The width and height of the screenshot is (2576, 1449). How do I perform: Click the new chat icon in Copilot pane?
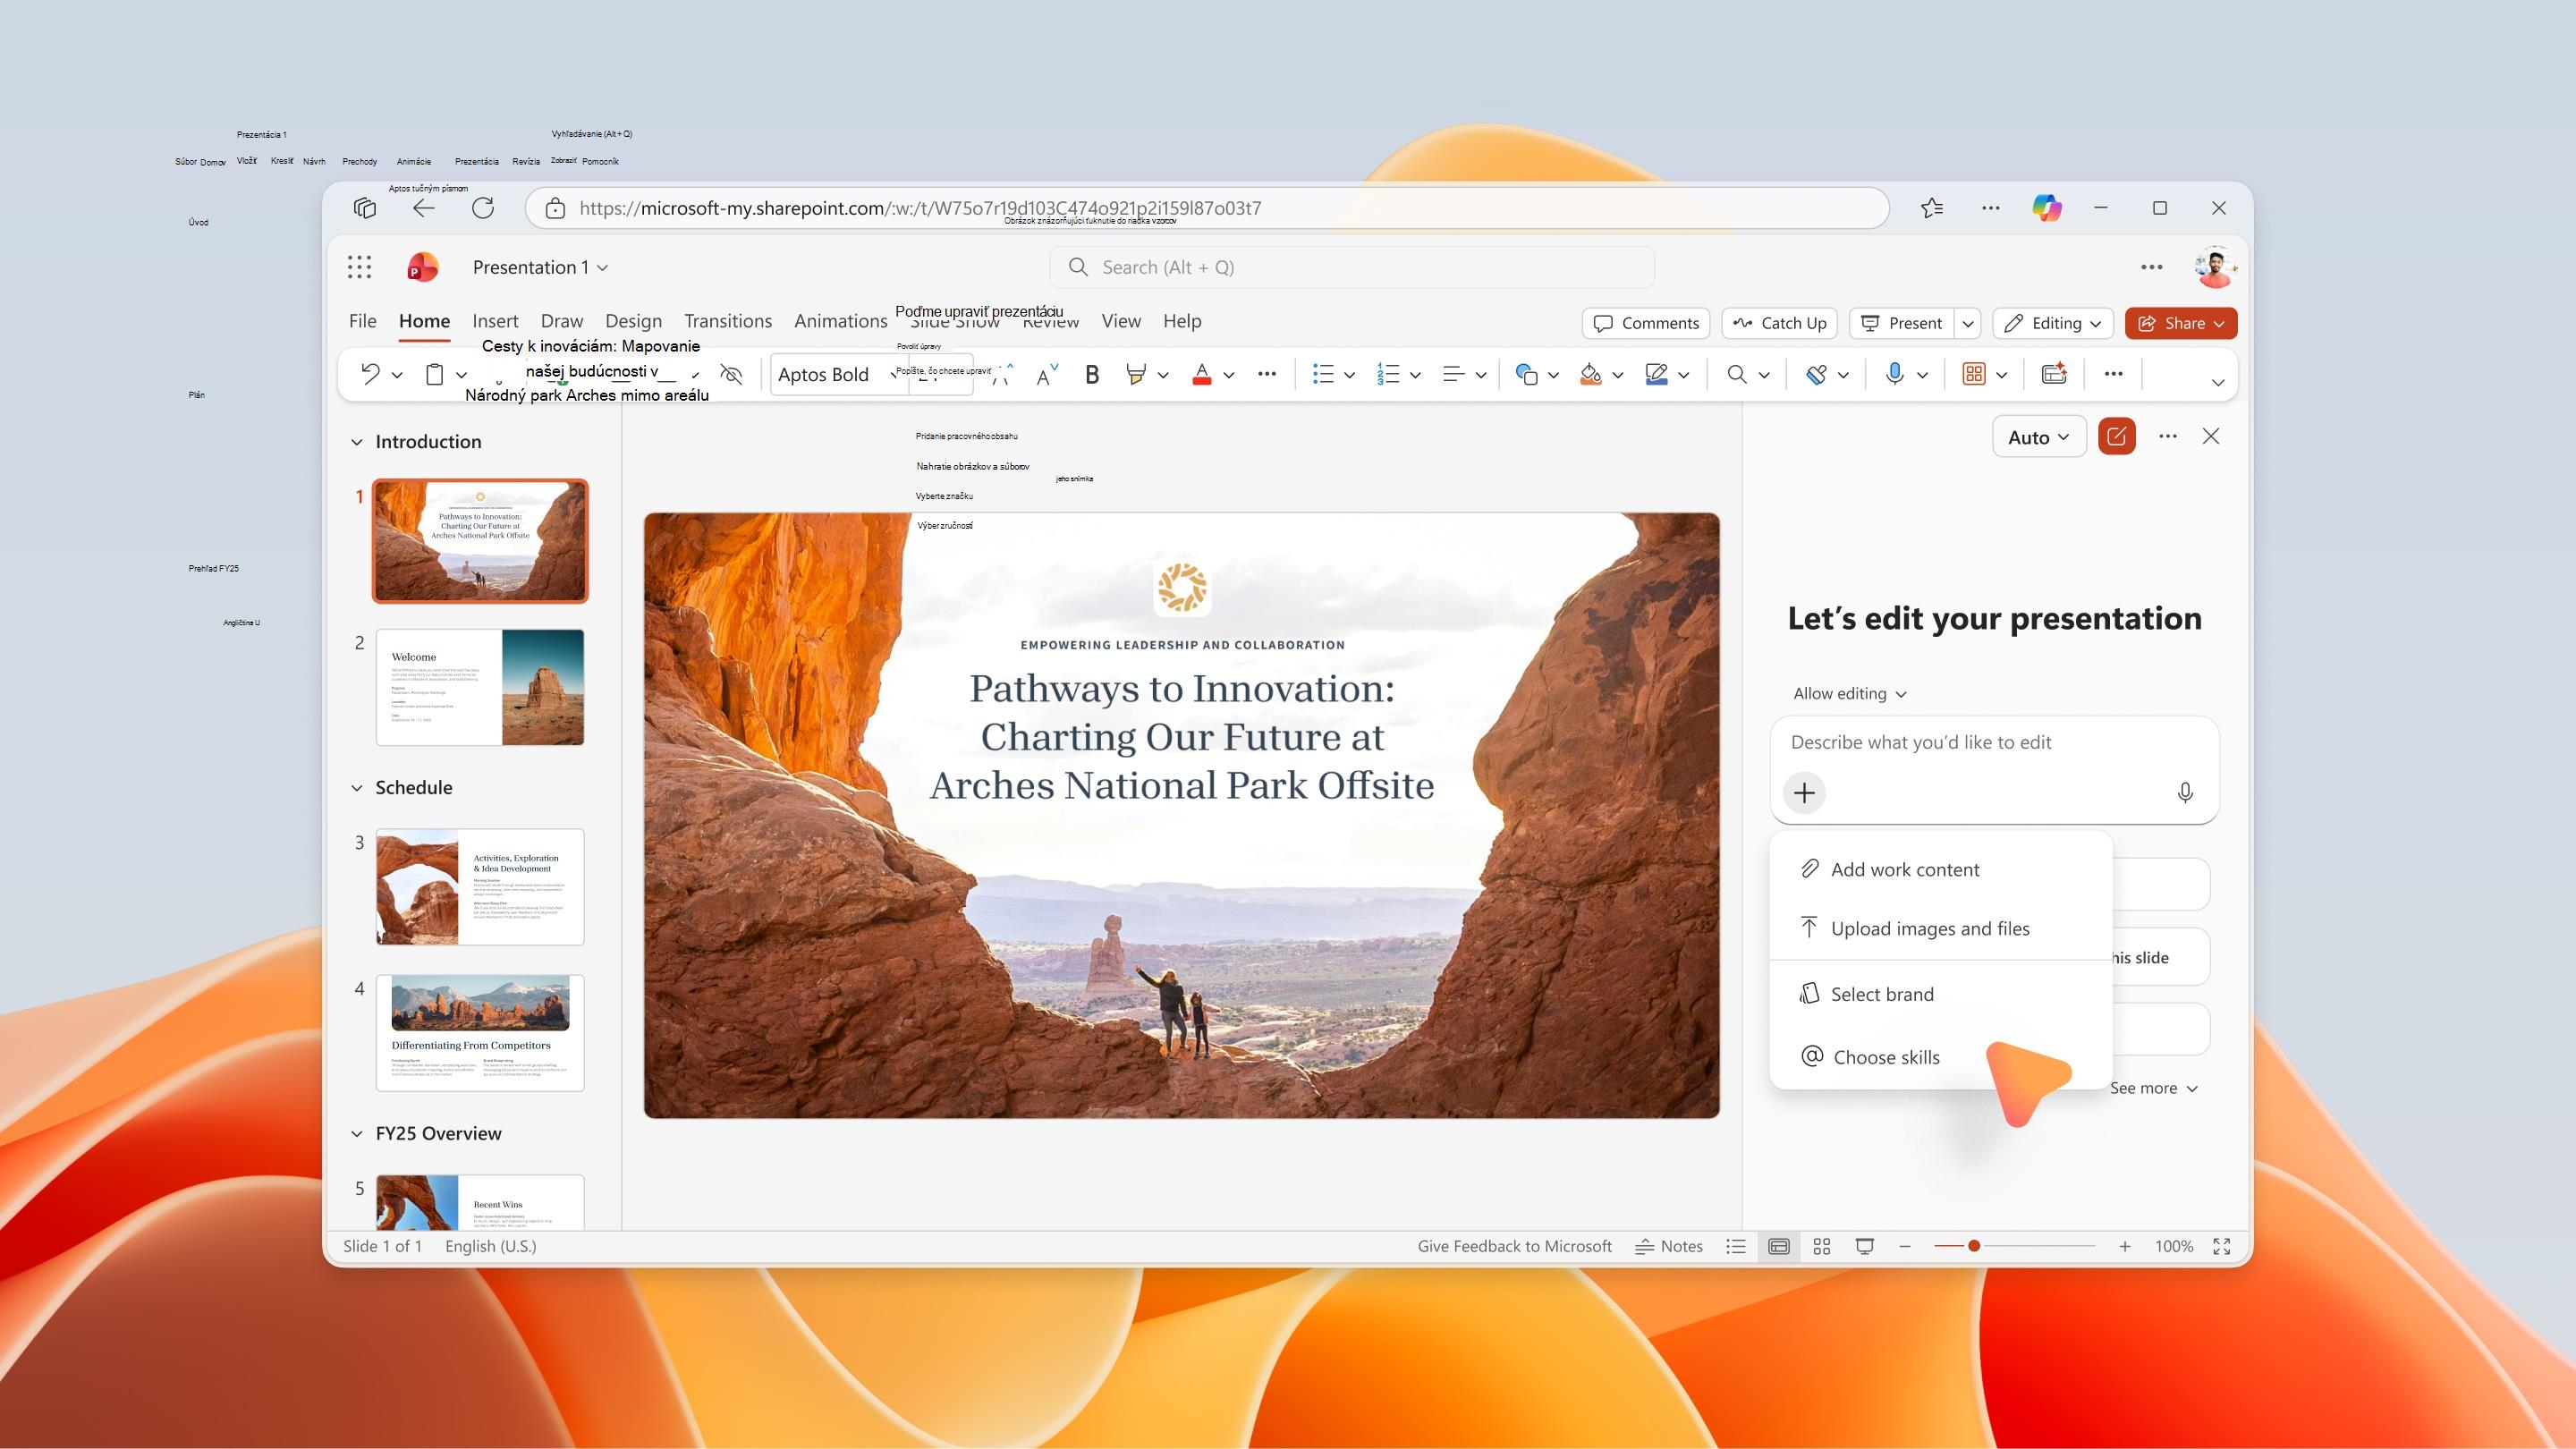[x=2117, y=437]
